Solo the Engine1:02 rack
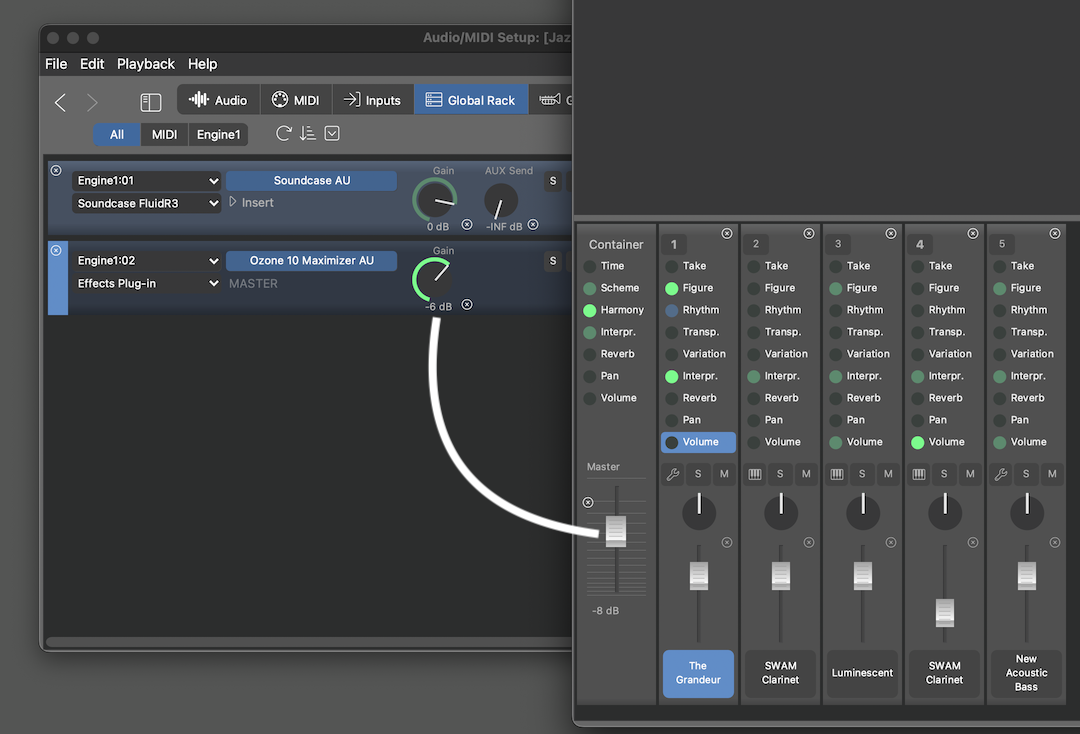Image resolution: width=1080 pixels, height=734 pixels. [552, 261]
